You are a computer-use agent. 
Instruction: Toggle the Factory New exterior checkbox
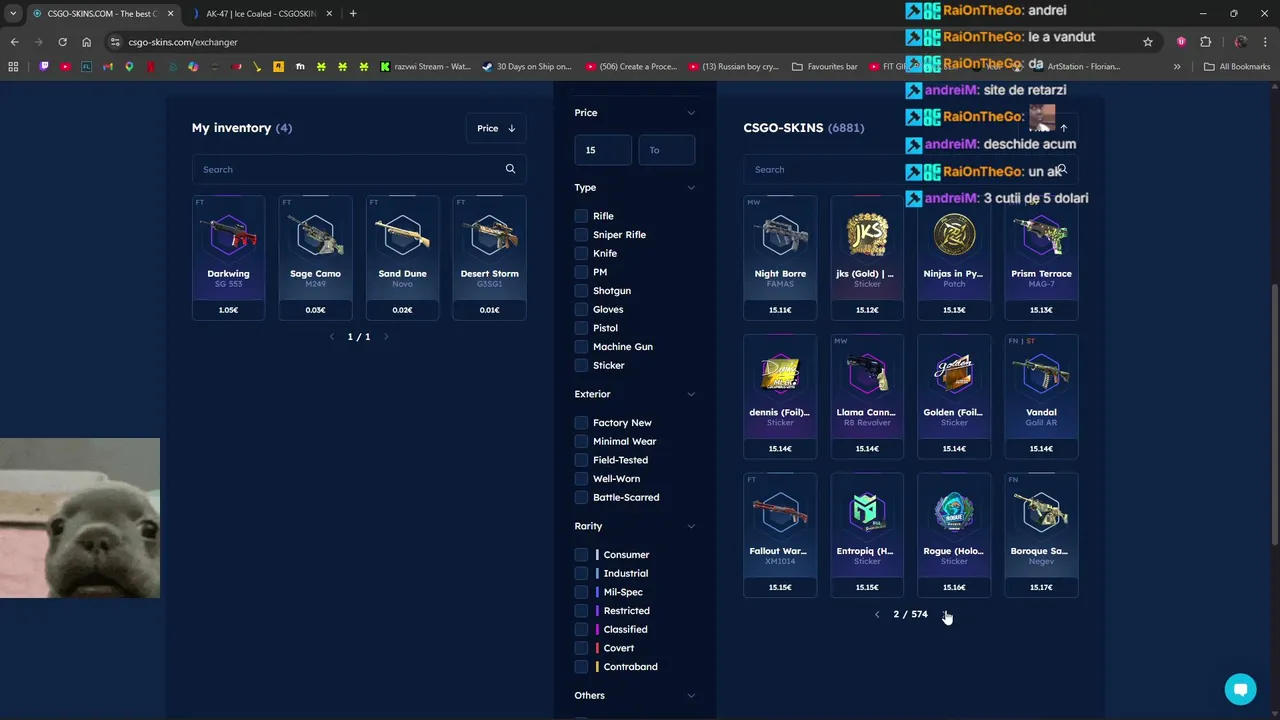coord(581,423)
